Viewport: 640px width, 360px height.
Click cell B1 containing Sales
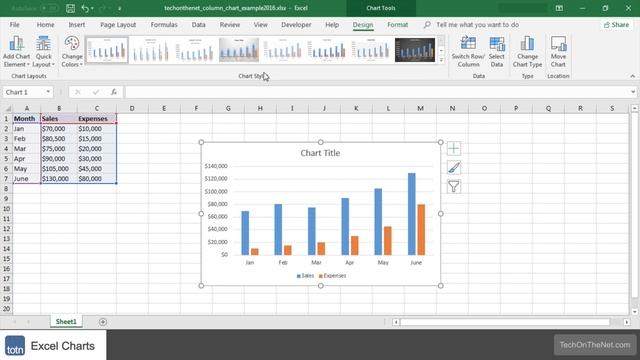pos(59,118)
